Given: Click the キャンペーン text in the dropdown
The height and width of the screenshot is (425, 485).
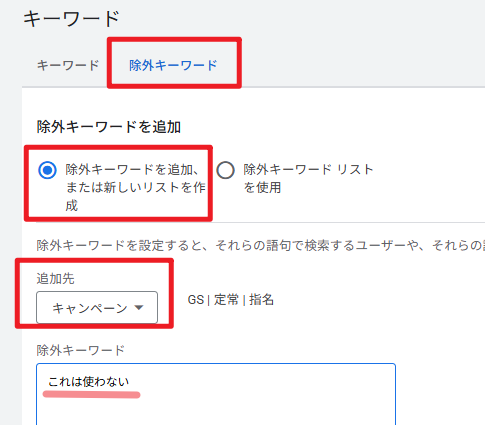Looking at the screenshot, I should [x=90, y=308].
